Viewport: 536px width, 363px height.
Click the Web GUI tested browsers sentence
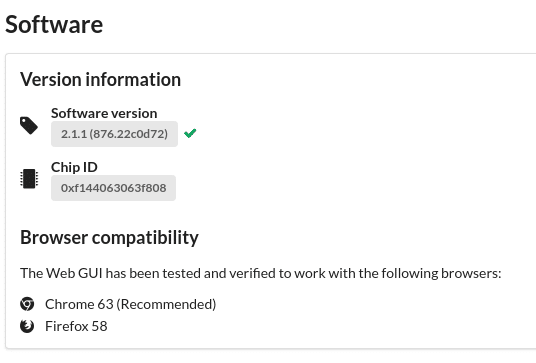coord(261,273)
